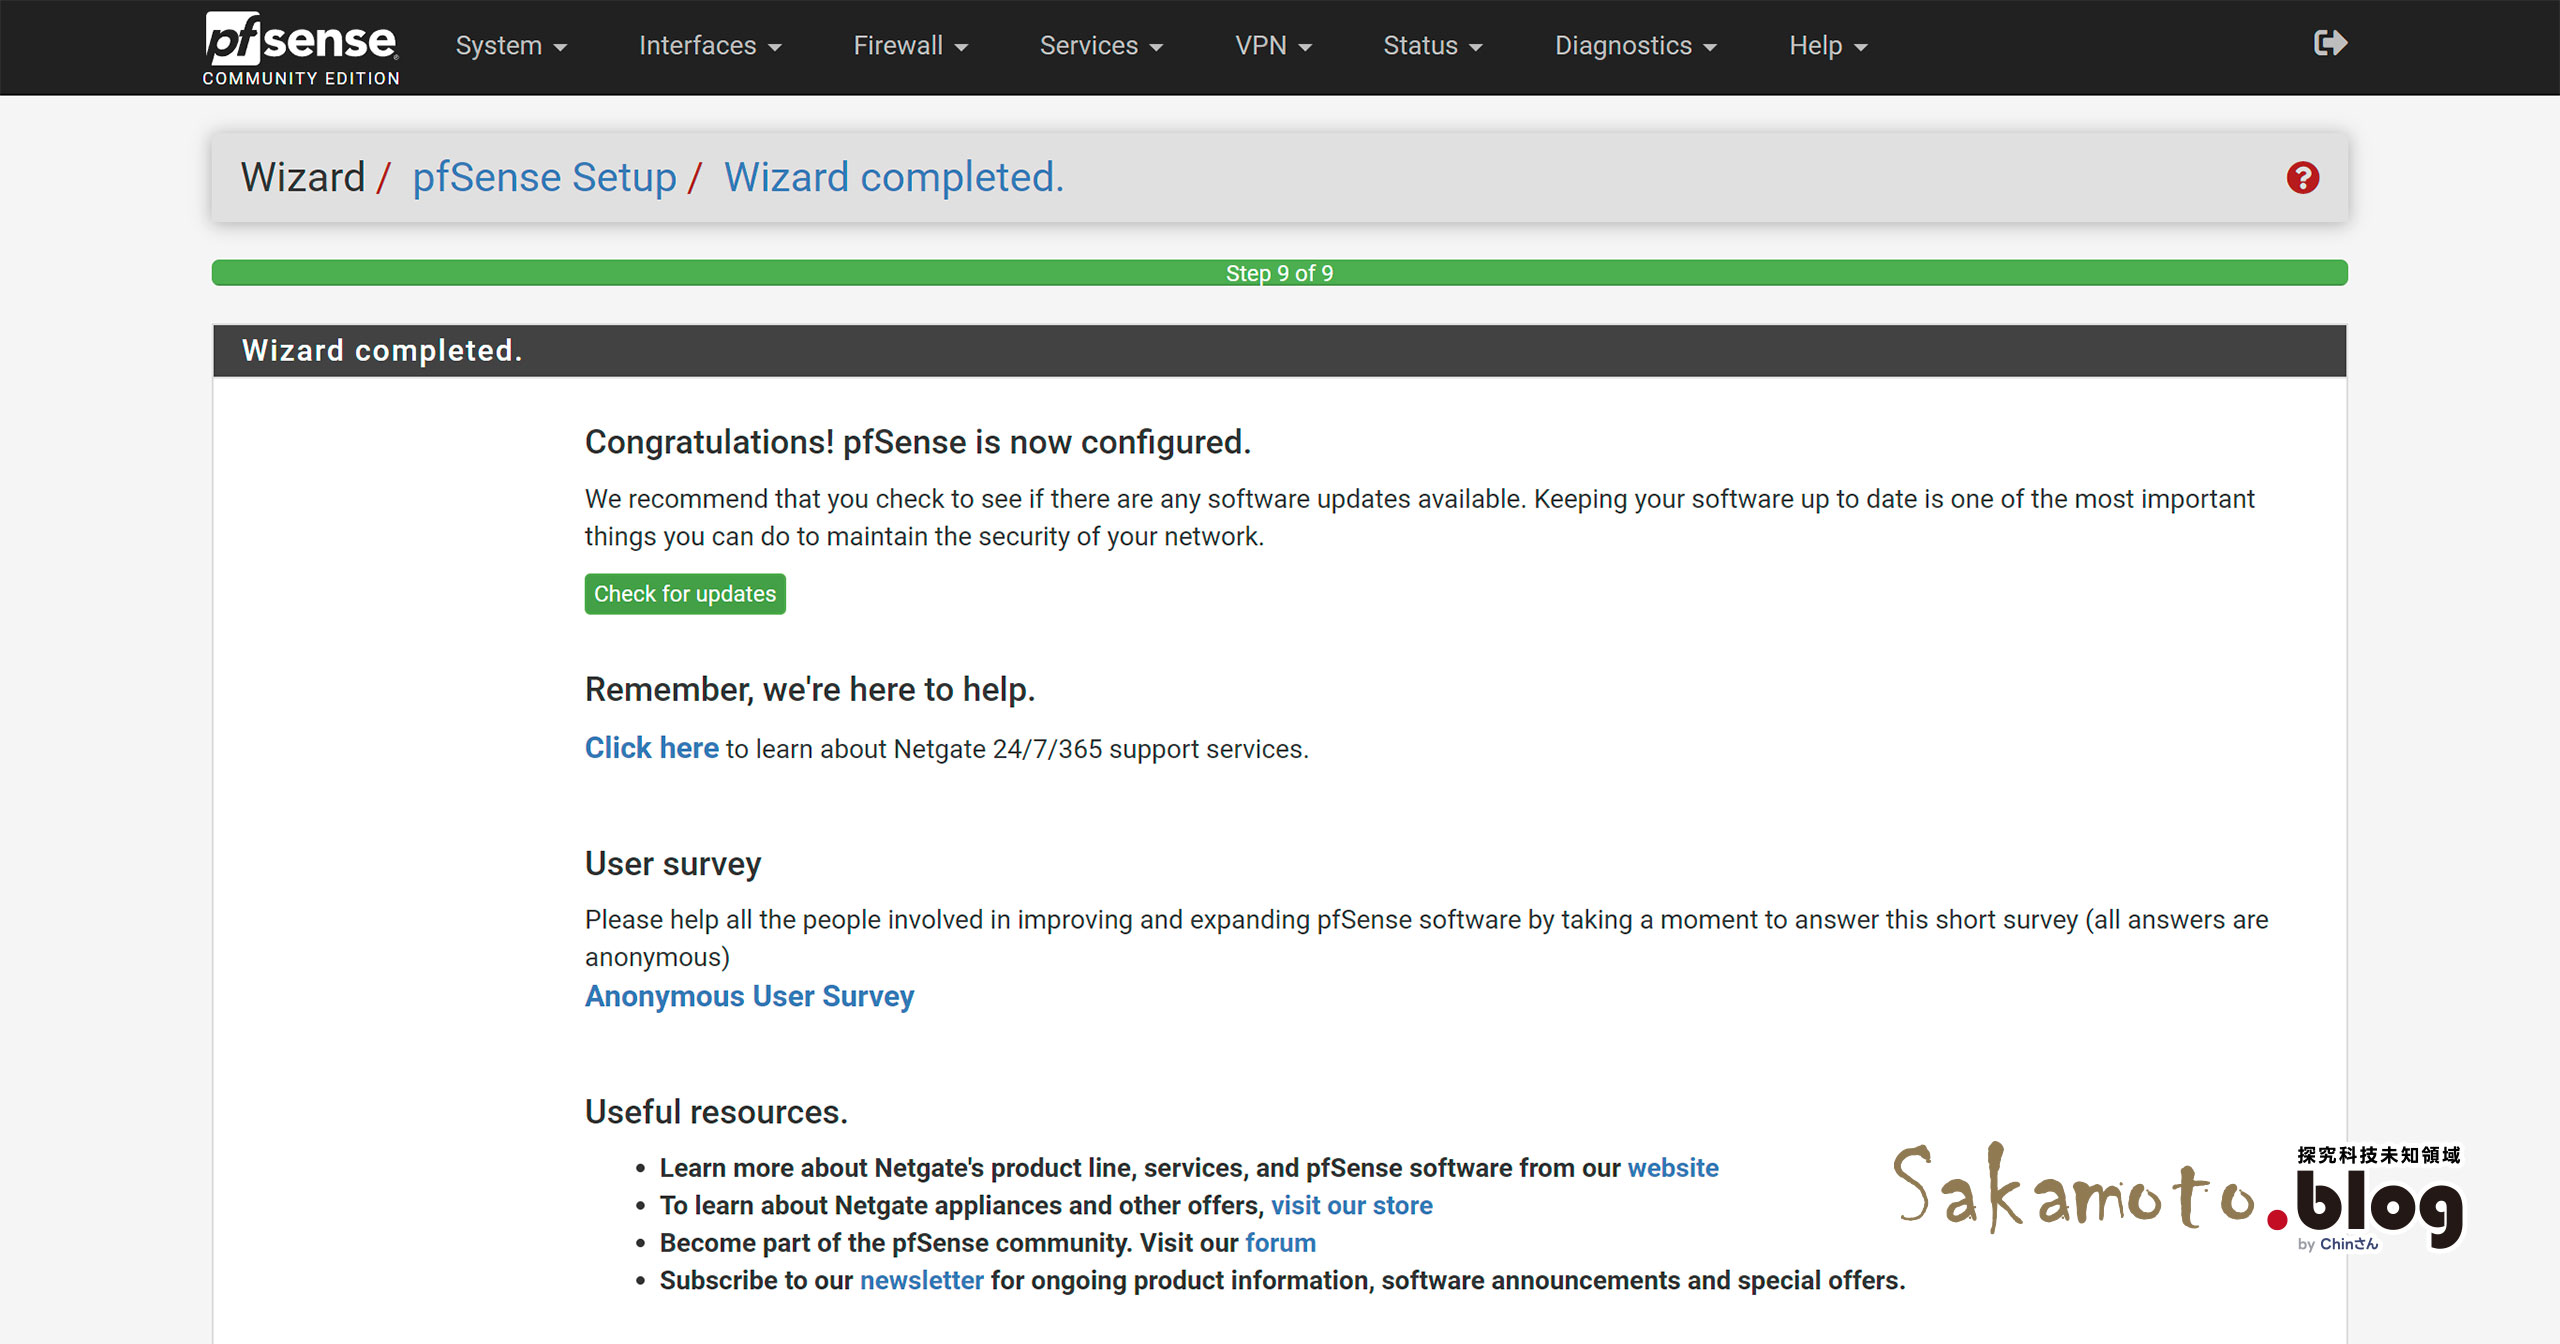Image resolution: width=2560 pixels, height=1344 pixels.
Task: Go to the pfSense forum link
Action: tap(1280, 1243)
